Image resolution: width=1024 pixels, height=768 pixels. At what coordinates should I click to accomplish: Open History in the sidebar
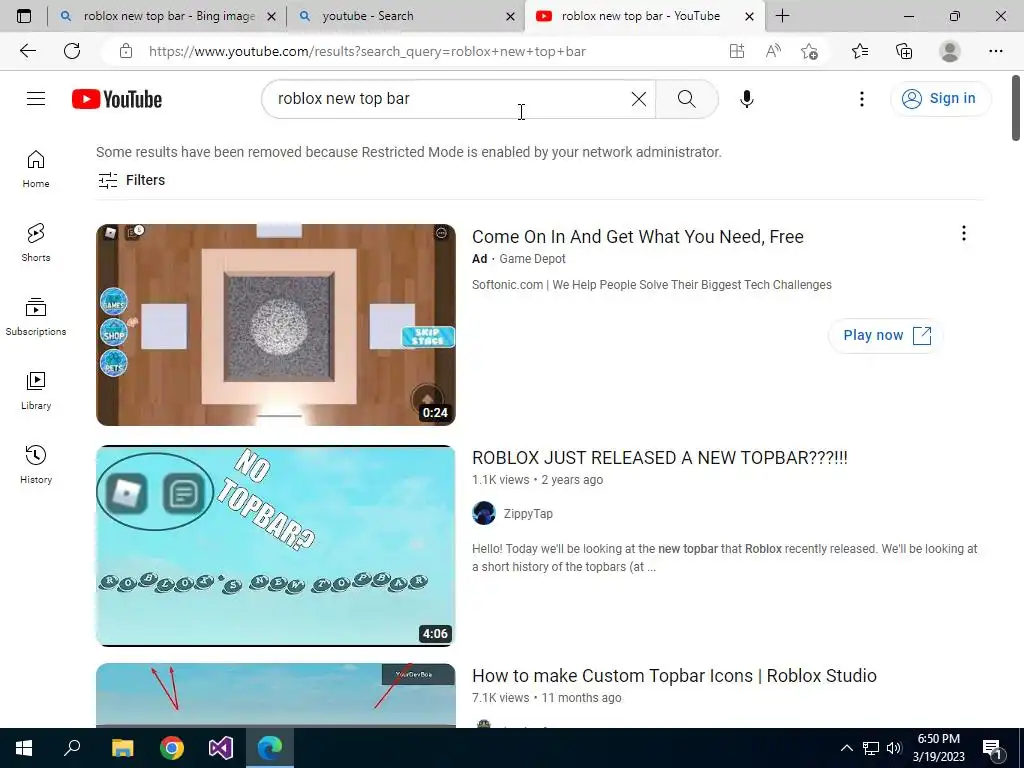coord(36,464)
